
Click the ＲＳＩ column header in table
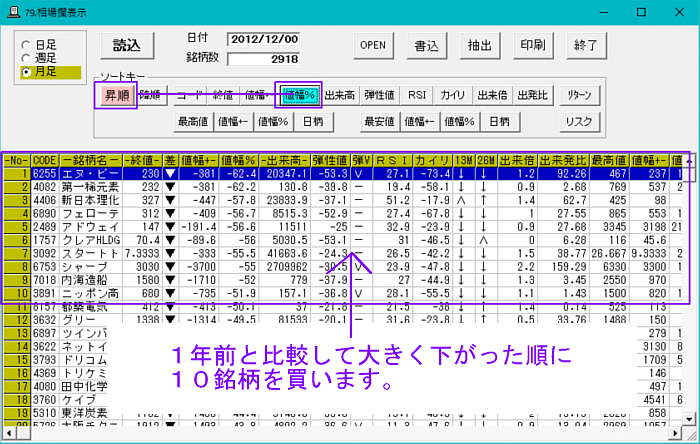[392, 161]
